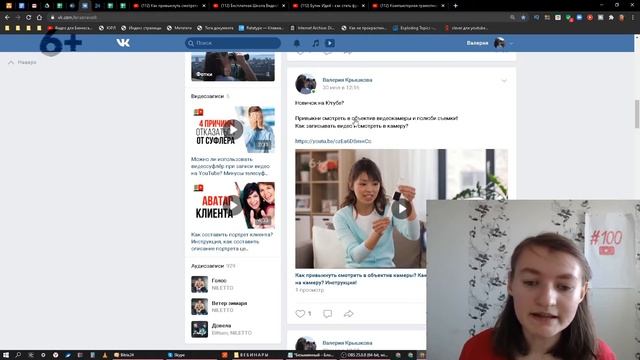Click the 'Голос' track cover

tap(199, 284)
